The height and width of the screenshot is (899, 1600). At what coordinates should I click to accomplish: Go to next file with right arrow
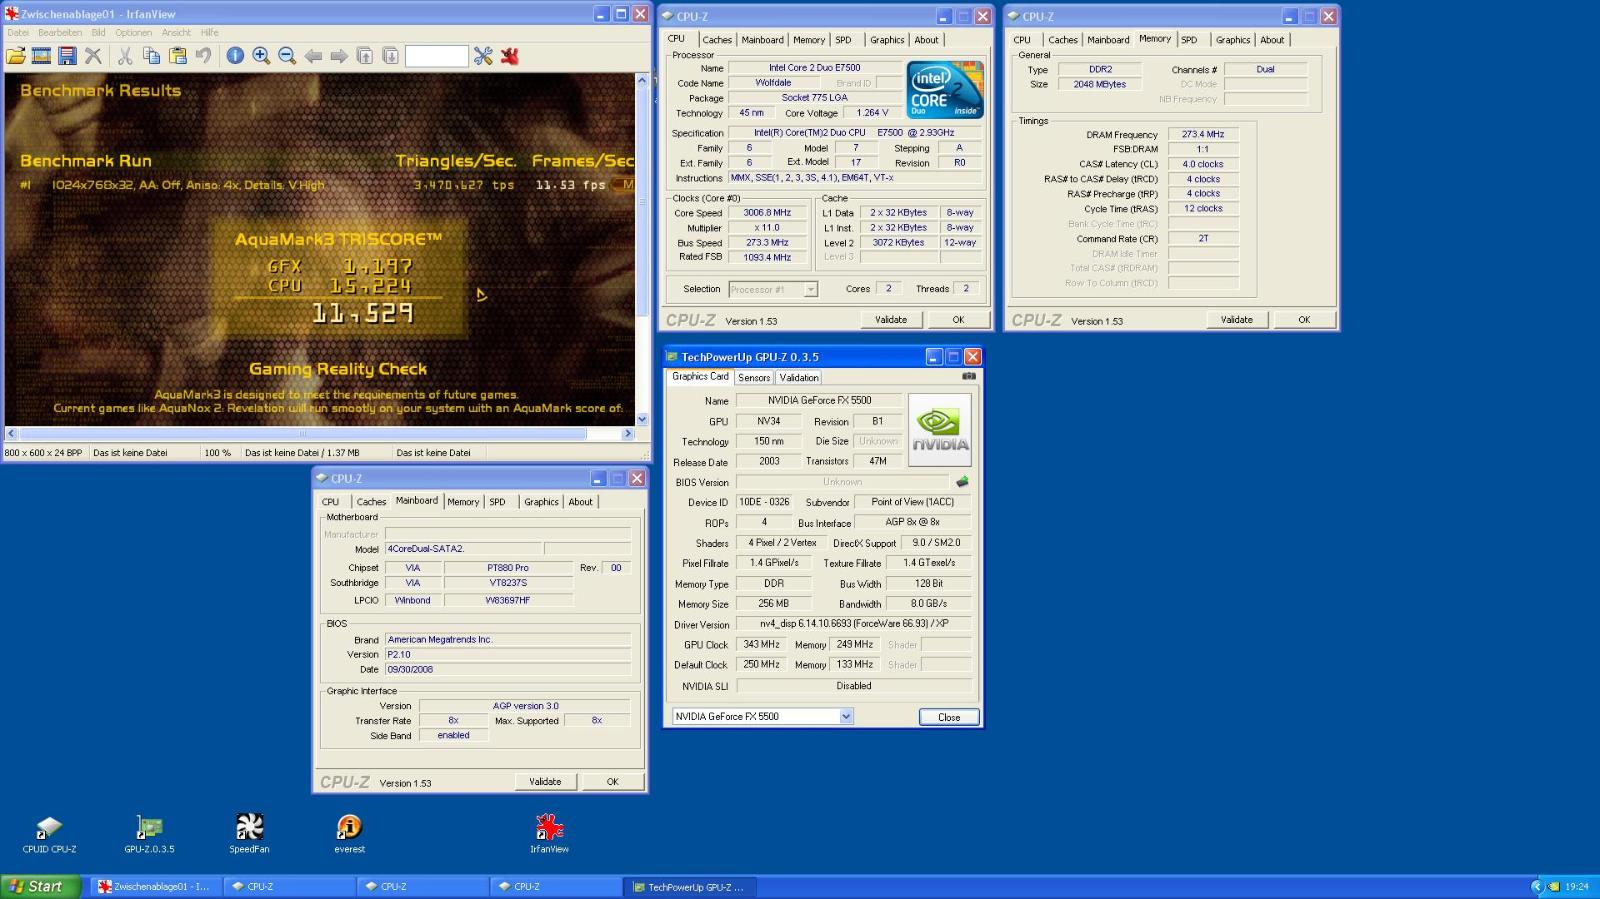click(x=339, y=56)
